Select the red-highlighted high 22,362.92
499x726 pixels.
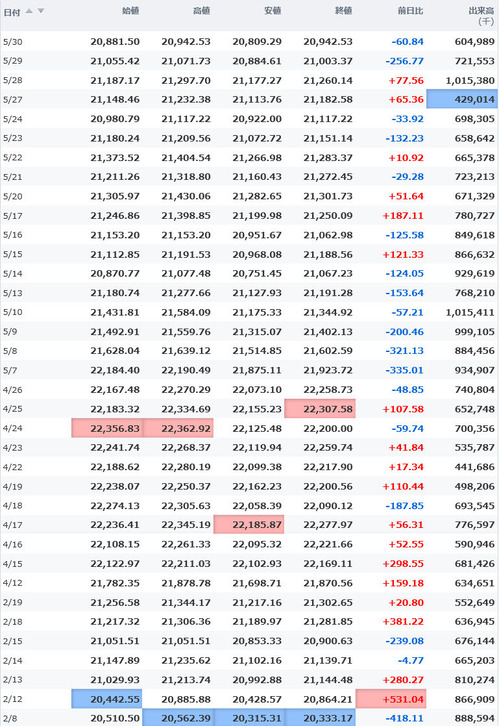(178, 428)
